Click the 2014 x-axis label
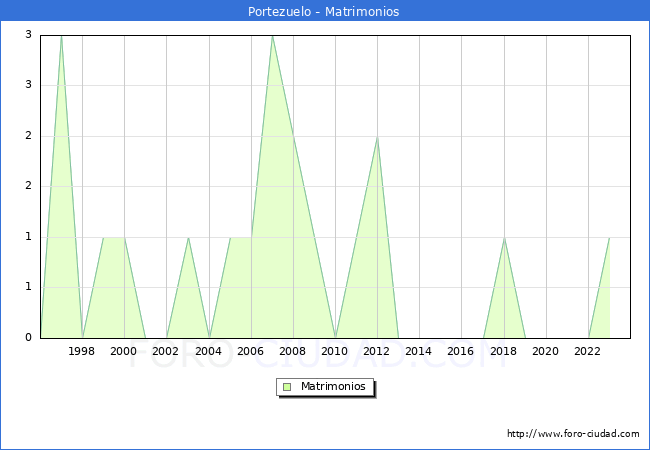This screenshot has width=650, height=450. 419,351
